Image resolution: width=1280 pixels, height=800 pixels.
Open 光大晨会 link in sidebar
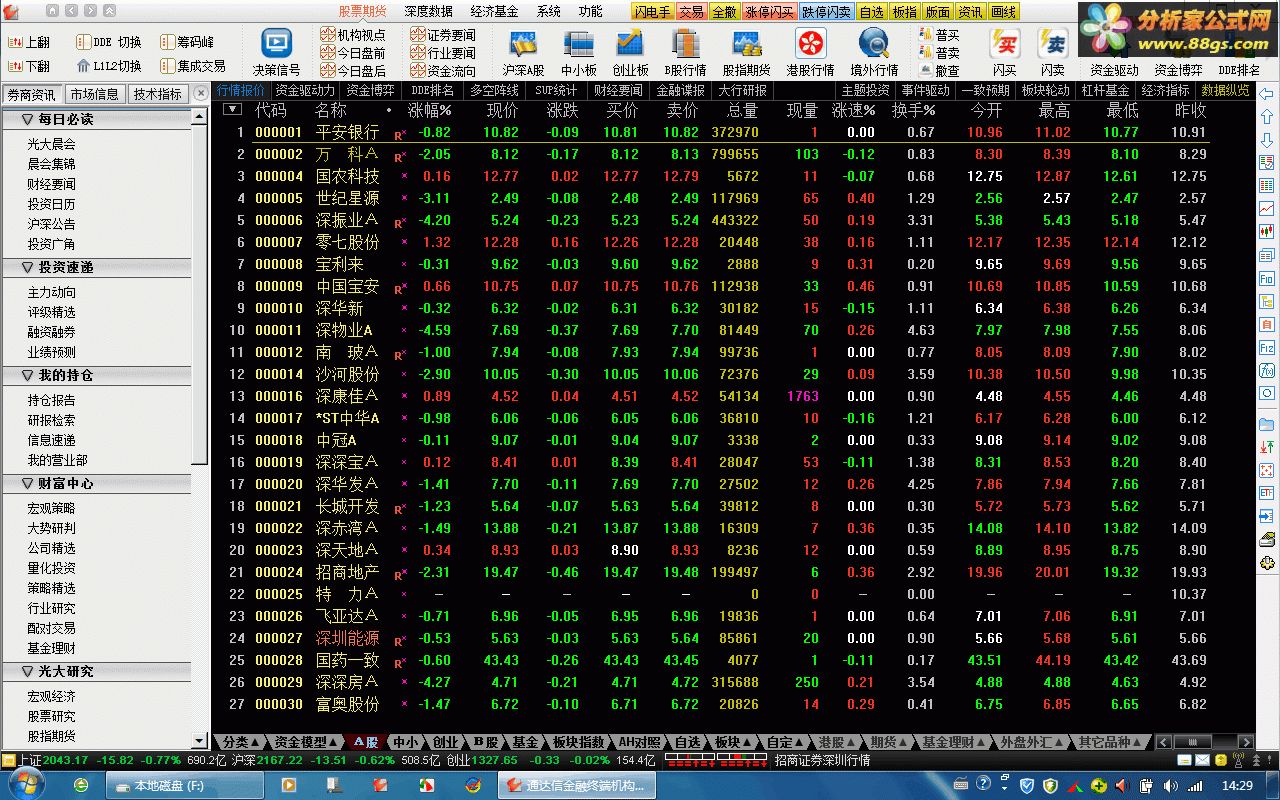click(51, 144)
